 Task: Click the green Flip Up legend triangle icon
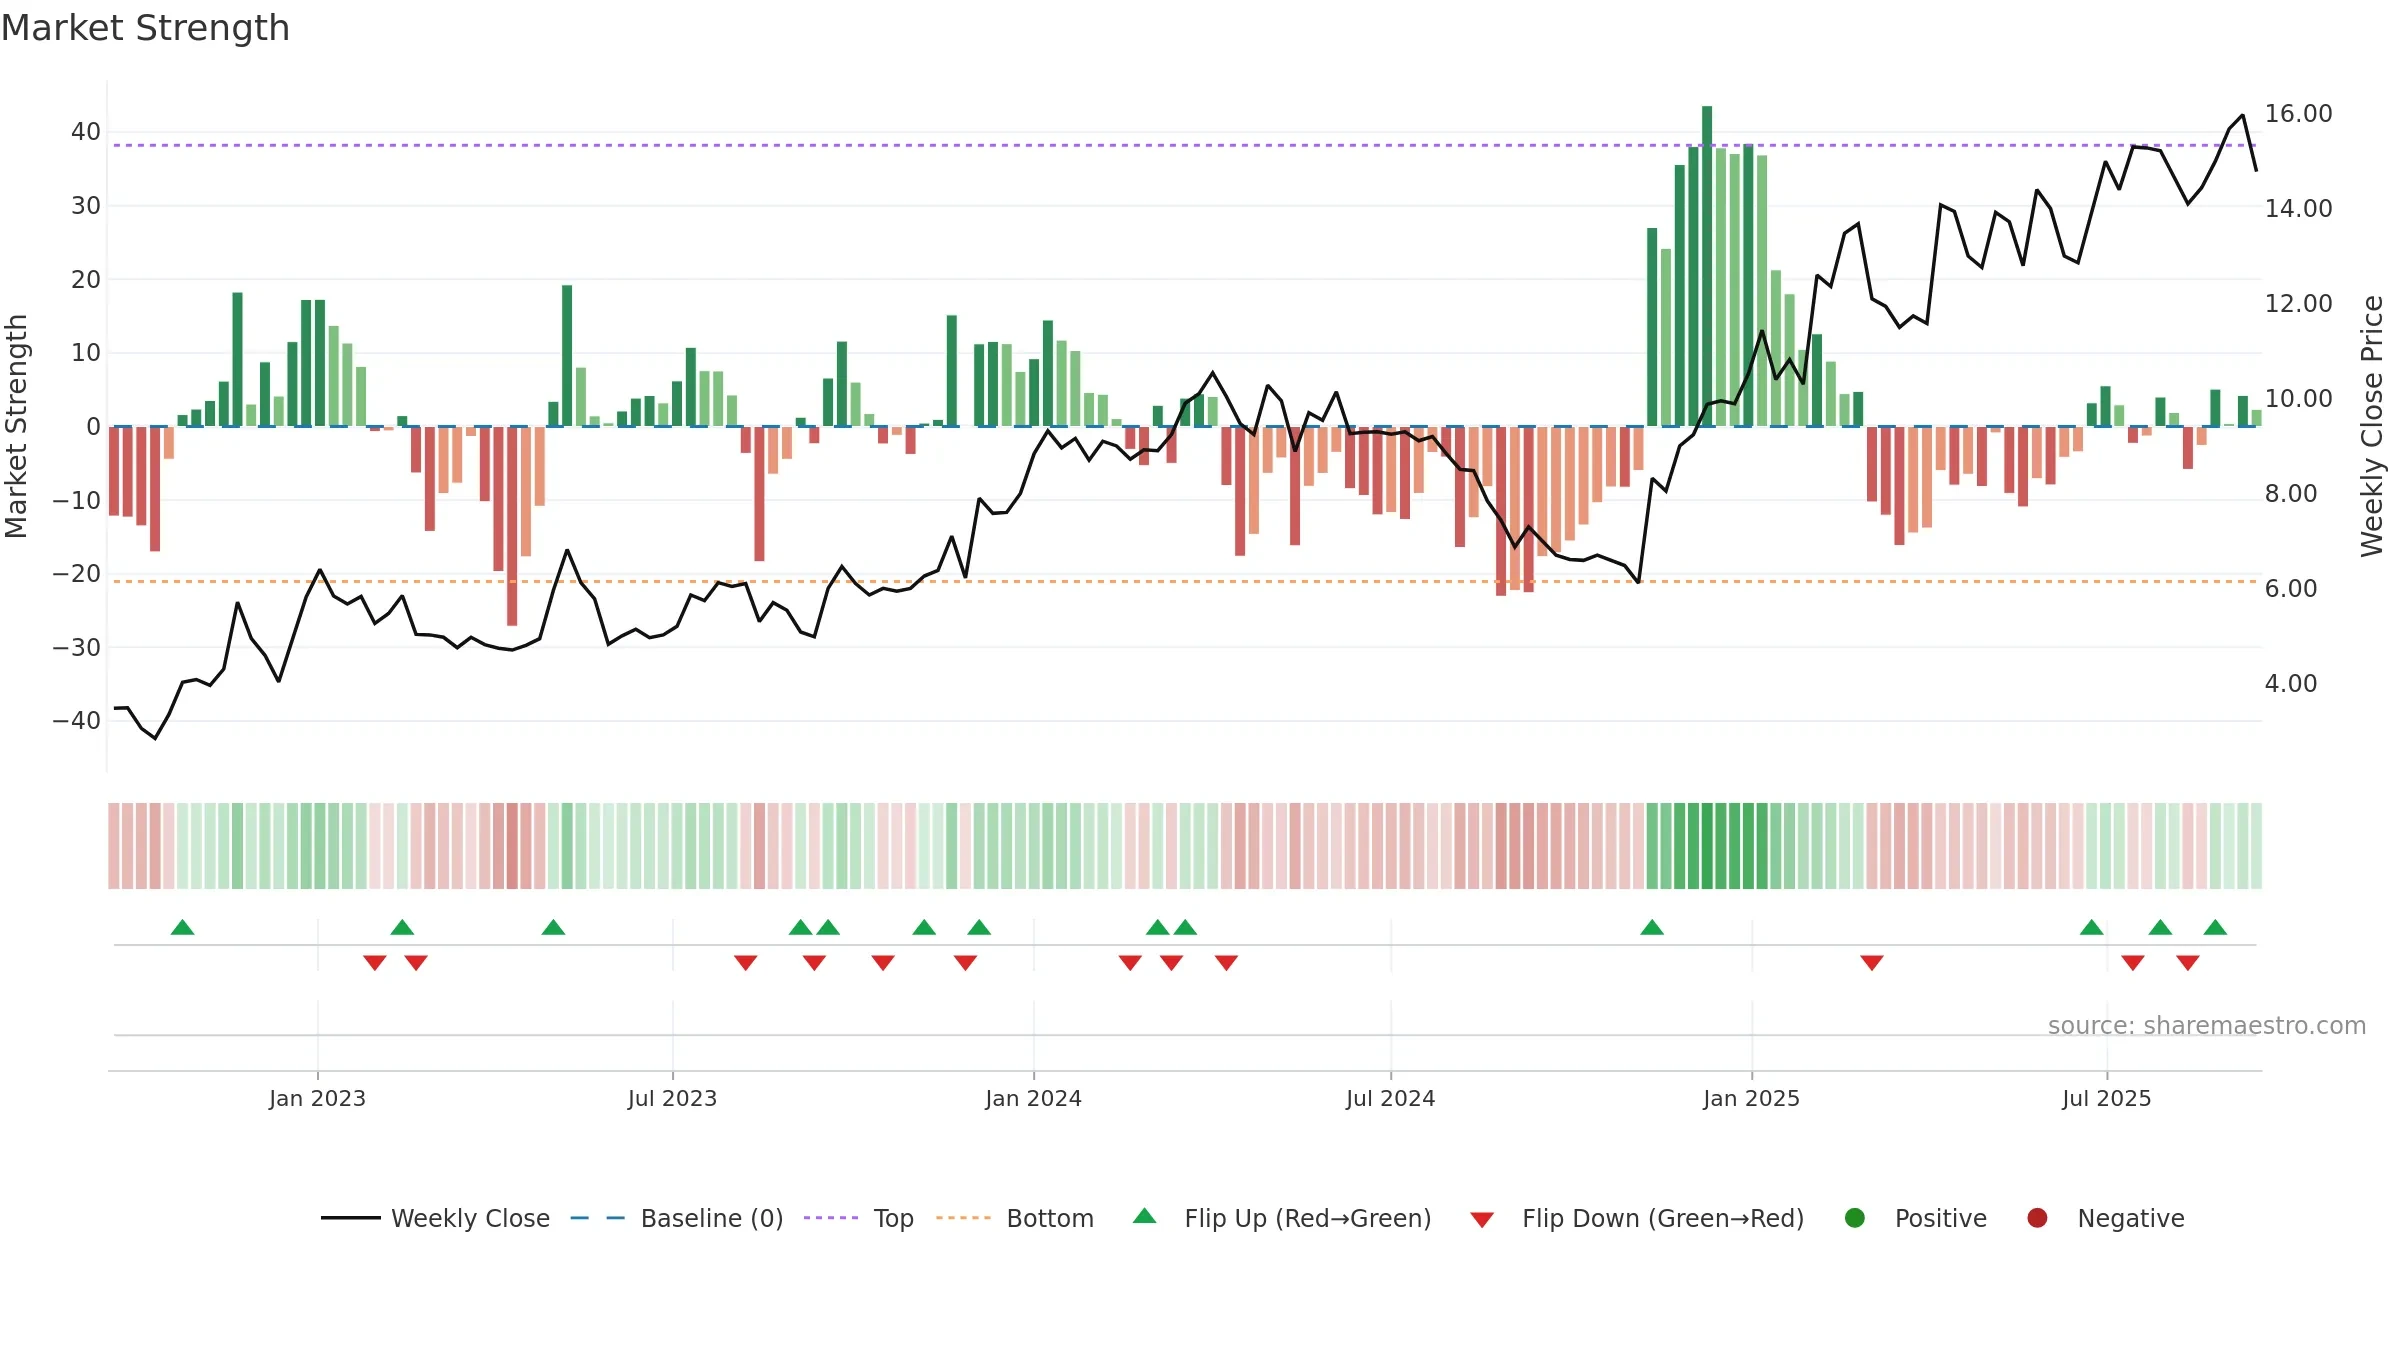[1145, 1216]
